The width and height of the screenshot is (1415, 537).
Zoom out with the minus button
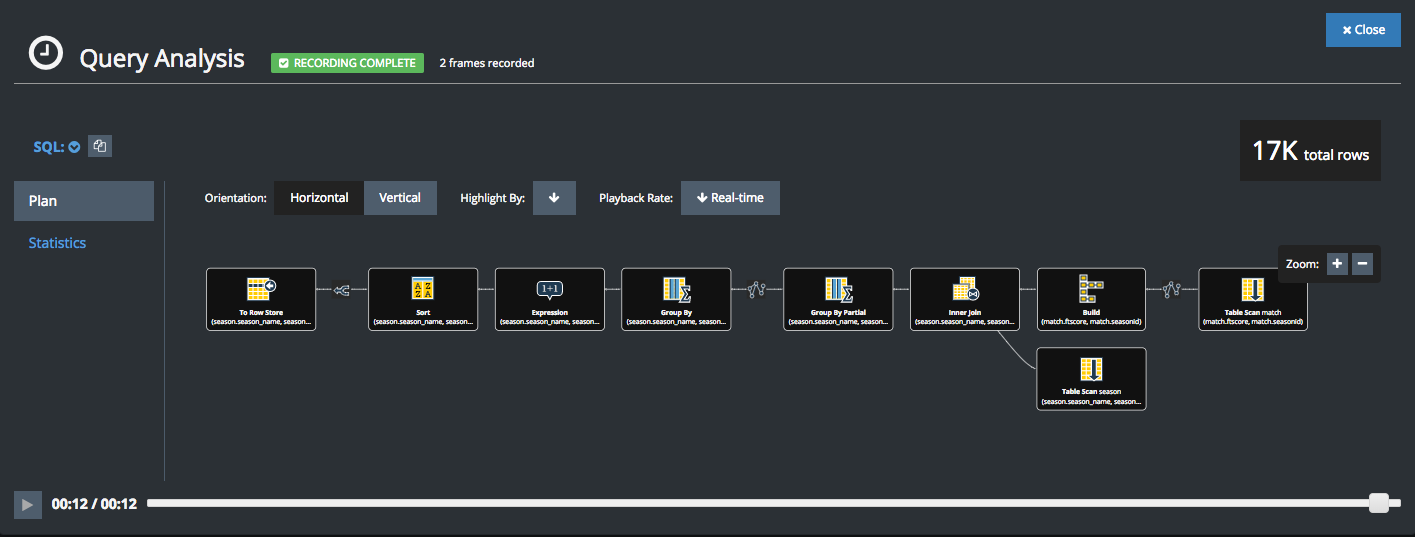click(1362, 264)
